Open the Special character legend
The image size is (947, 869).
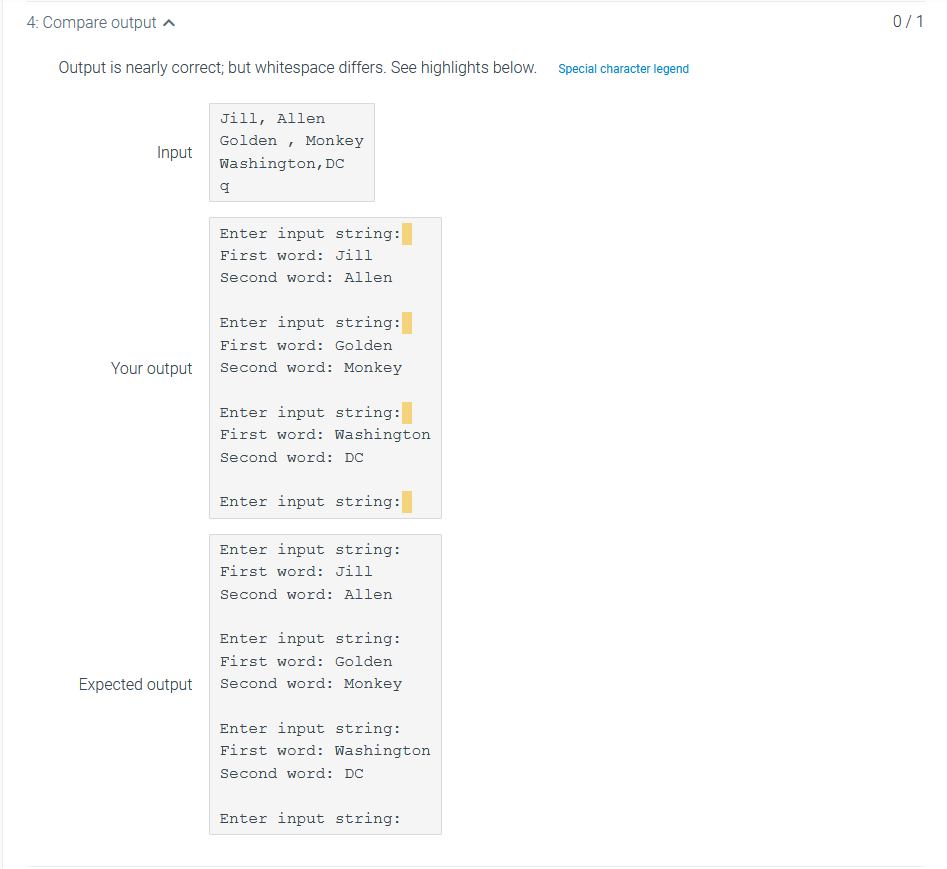coord(623,68)
